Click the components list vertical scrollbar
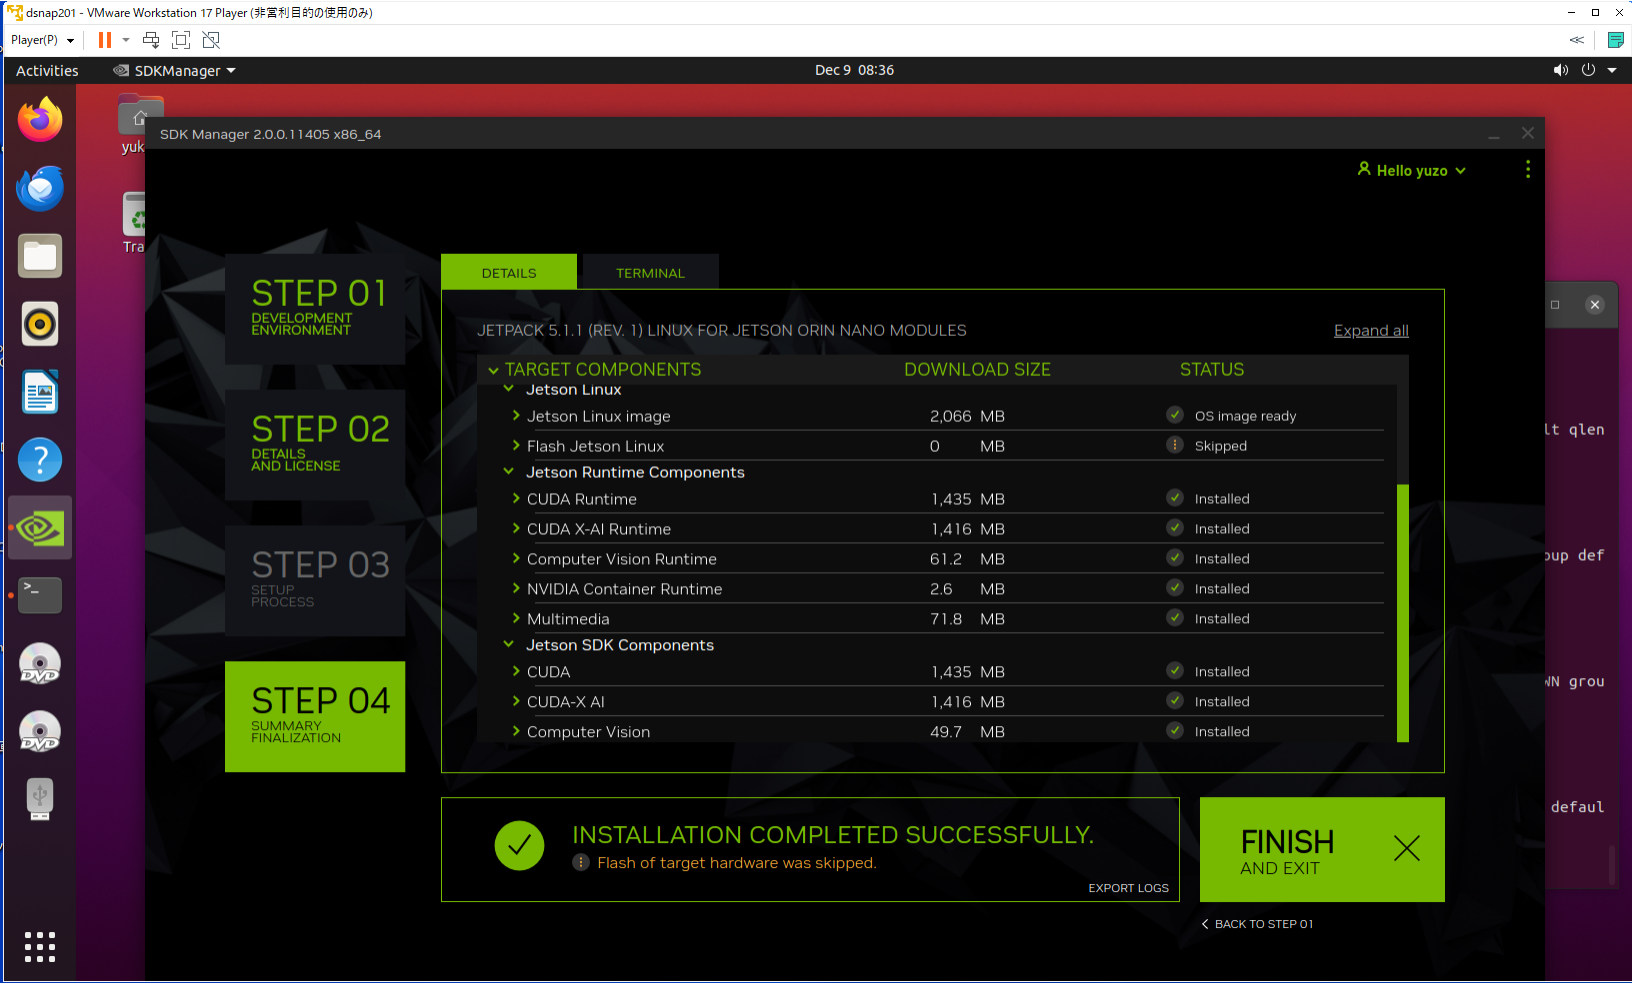Viewport: 1632px width, 984px height. point(1403,613)
